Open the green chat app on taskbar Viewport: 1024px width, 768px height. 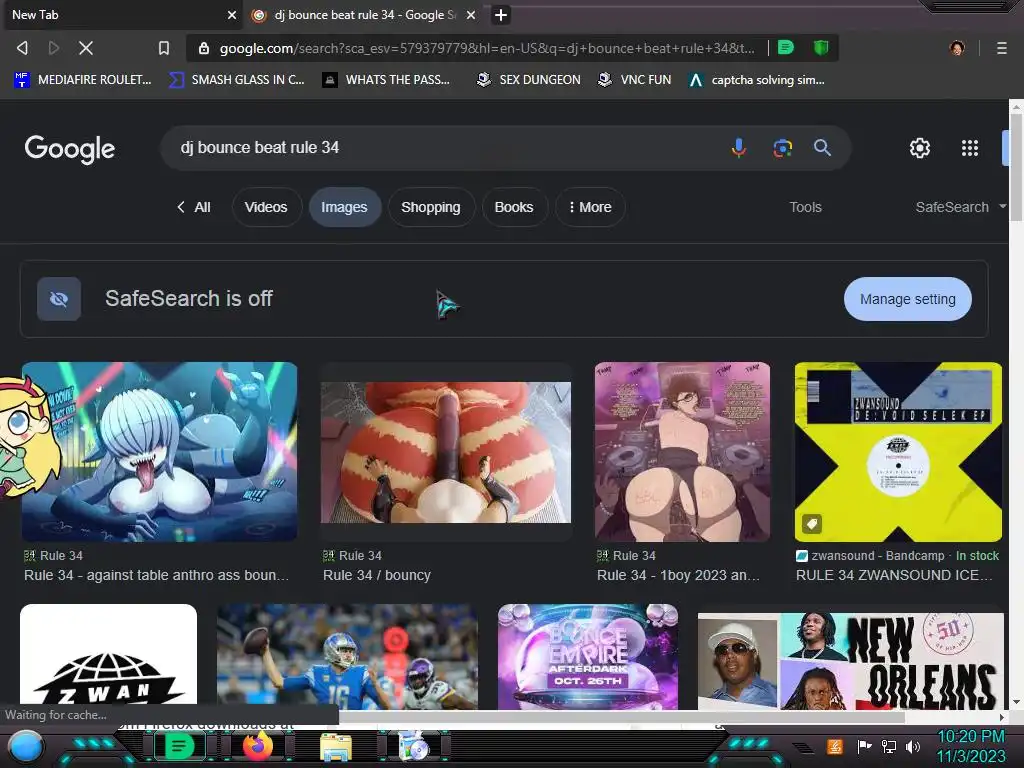point(178,746)
